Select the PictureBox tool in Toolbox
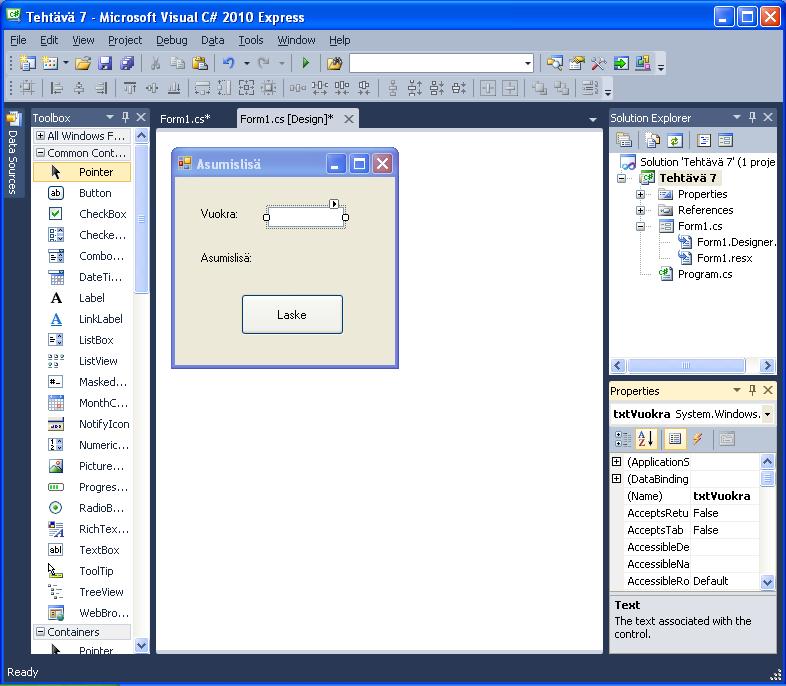 click(x=102, y=466)
